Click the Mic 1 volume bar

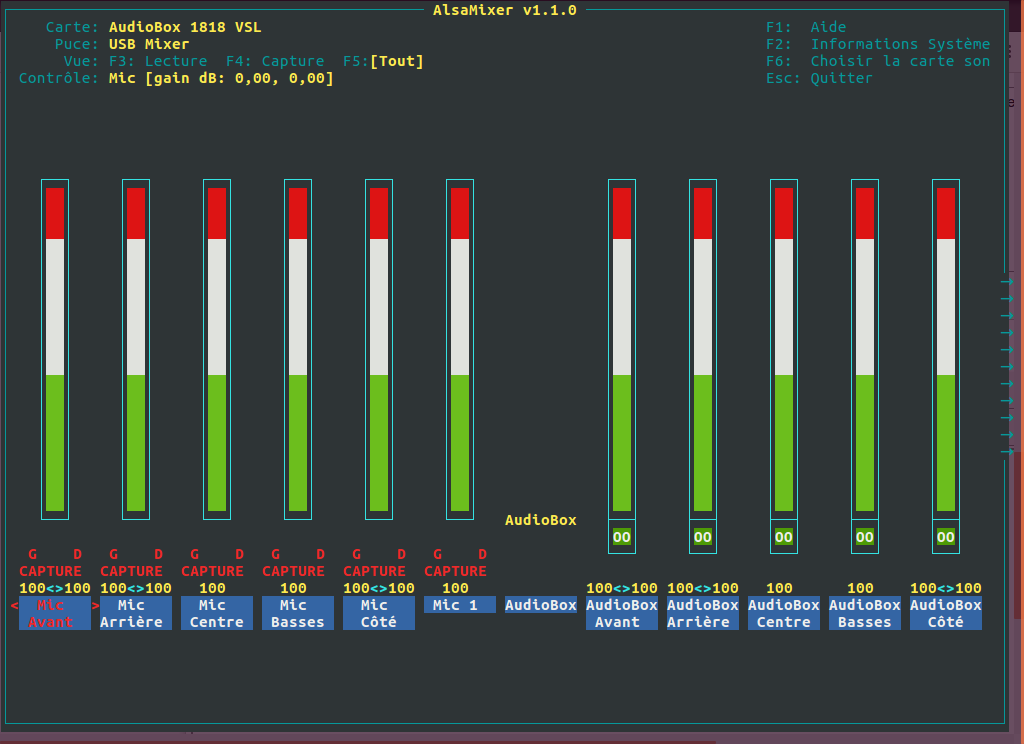click(460, 349)
